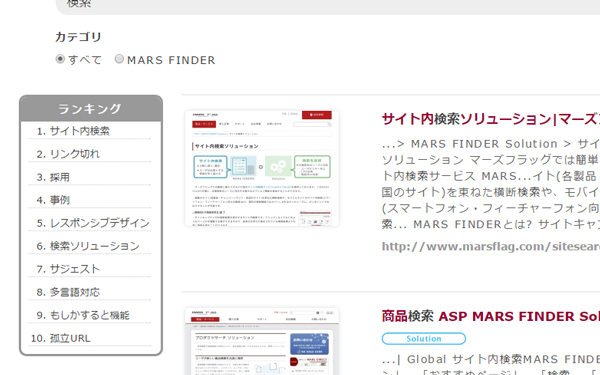Screen dimensions: 600x375
Task: Open ranking item 10 孤立URL
Action: point(70,338)
